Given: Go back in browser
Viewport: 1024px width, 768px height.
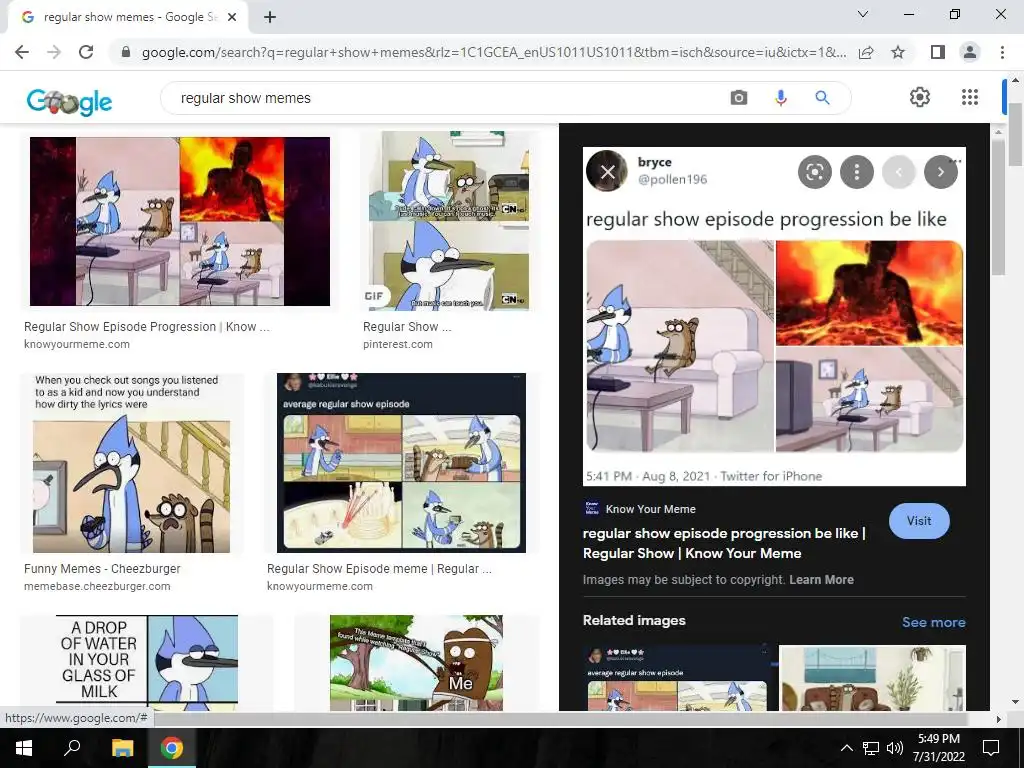Looking at the screenshot, I should pyautogui.click(x=22, y=52).
